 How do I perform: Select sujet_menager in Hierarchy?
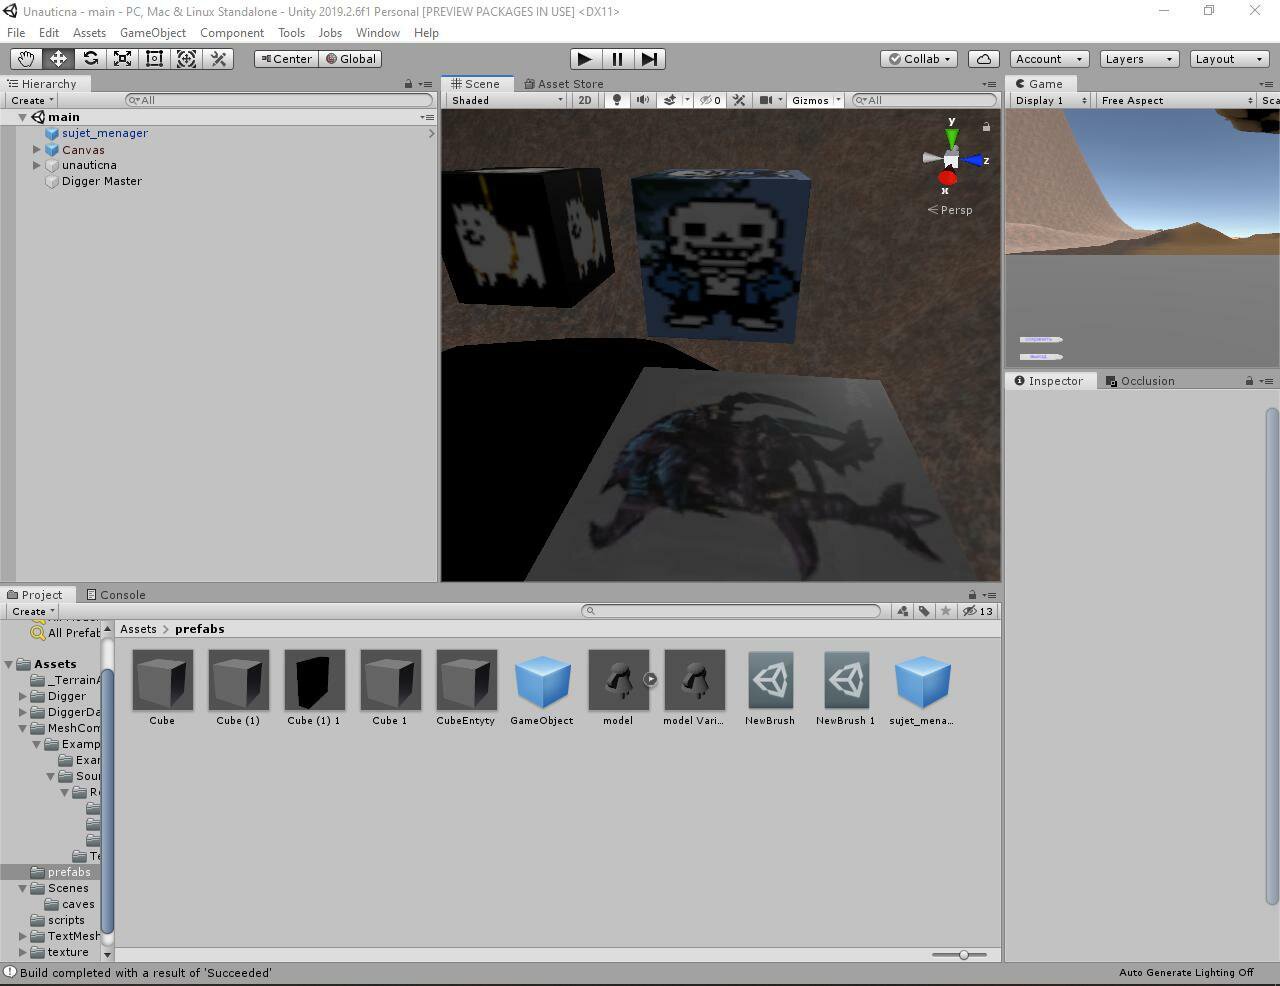(x=104, y=133)
